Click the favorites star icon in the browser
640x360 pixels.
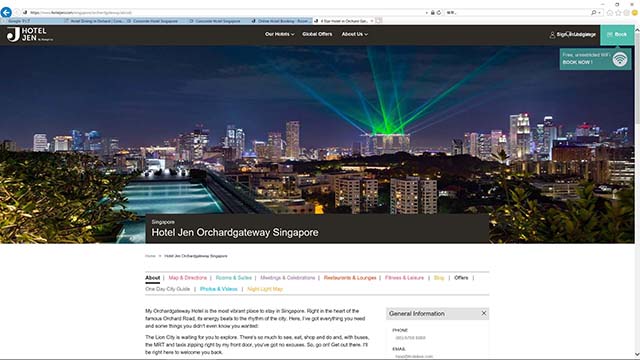pyautogui.click(x=618, y=13)
